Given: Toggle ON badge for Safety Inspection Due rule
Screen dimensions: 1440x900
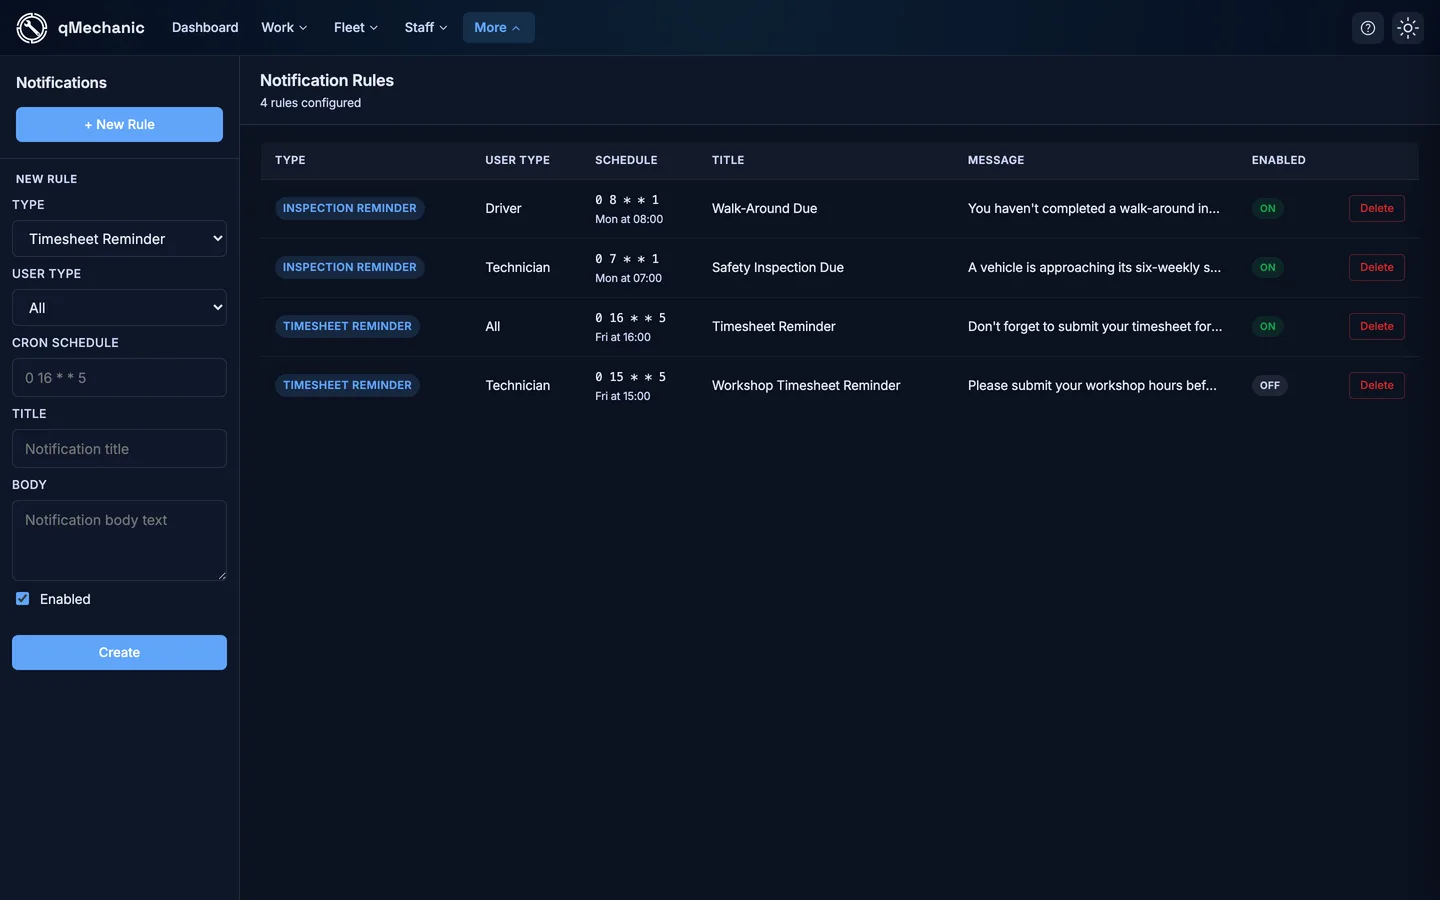Looking at the screenshot, I should [1267, 268].
